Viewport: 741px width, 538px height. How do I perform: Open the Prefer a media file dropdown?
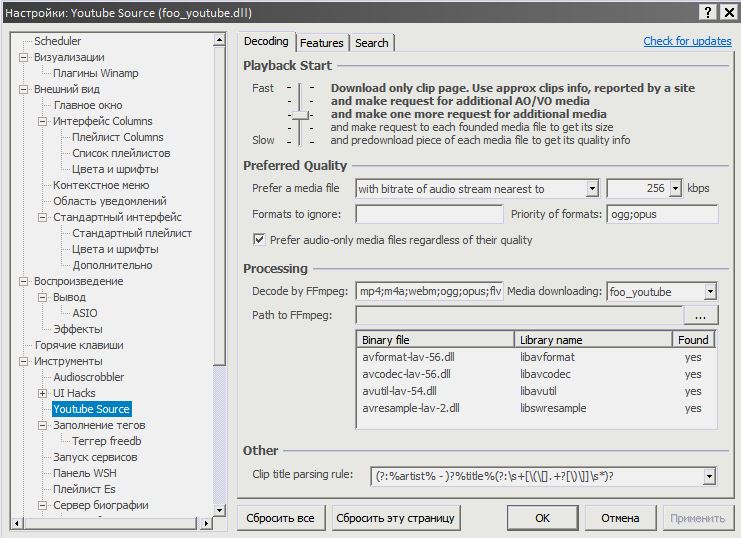tap(591, 188)
